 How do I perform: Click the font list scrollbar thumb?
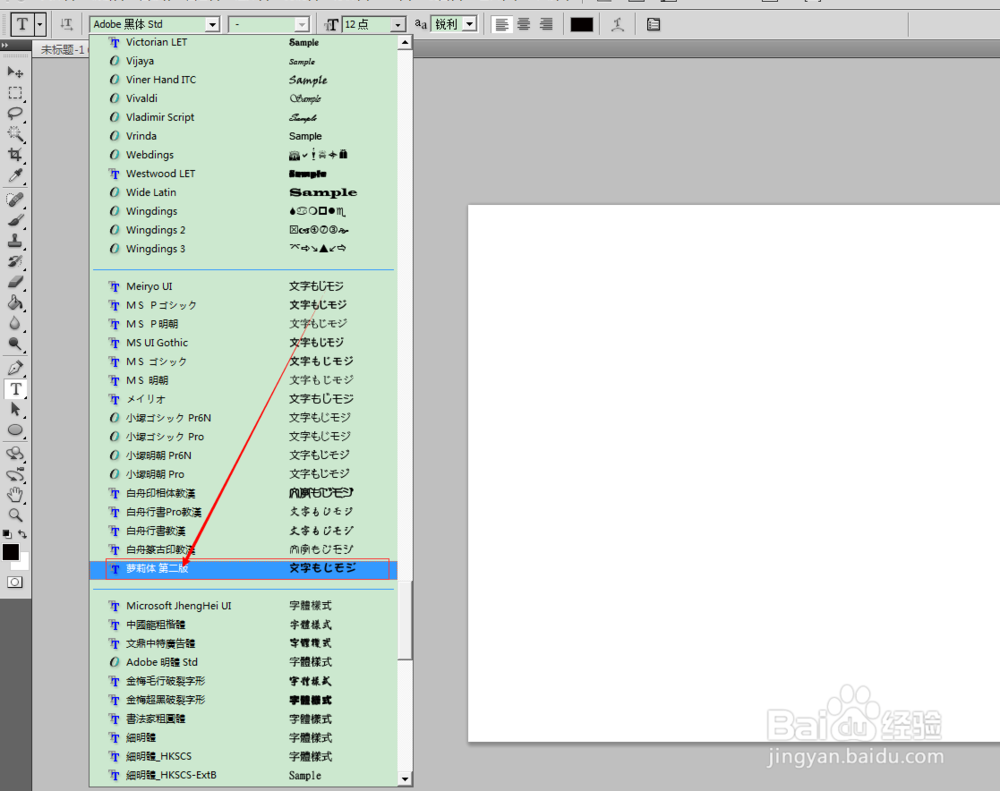(x=405, y=619)
